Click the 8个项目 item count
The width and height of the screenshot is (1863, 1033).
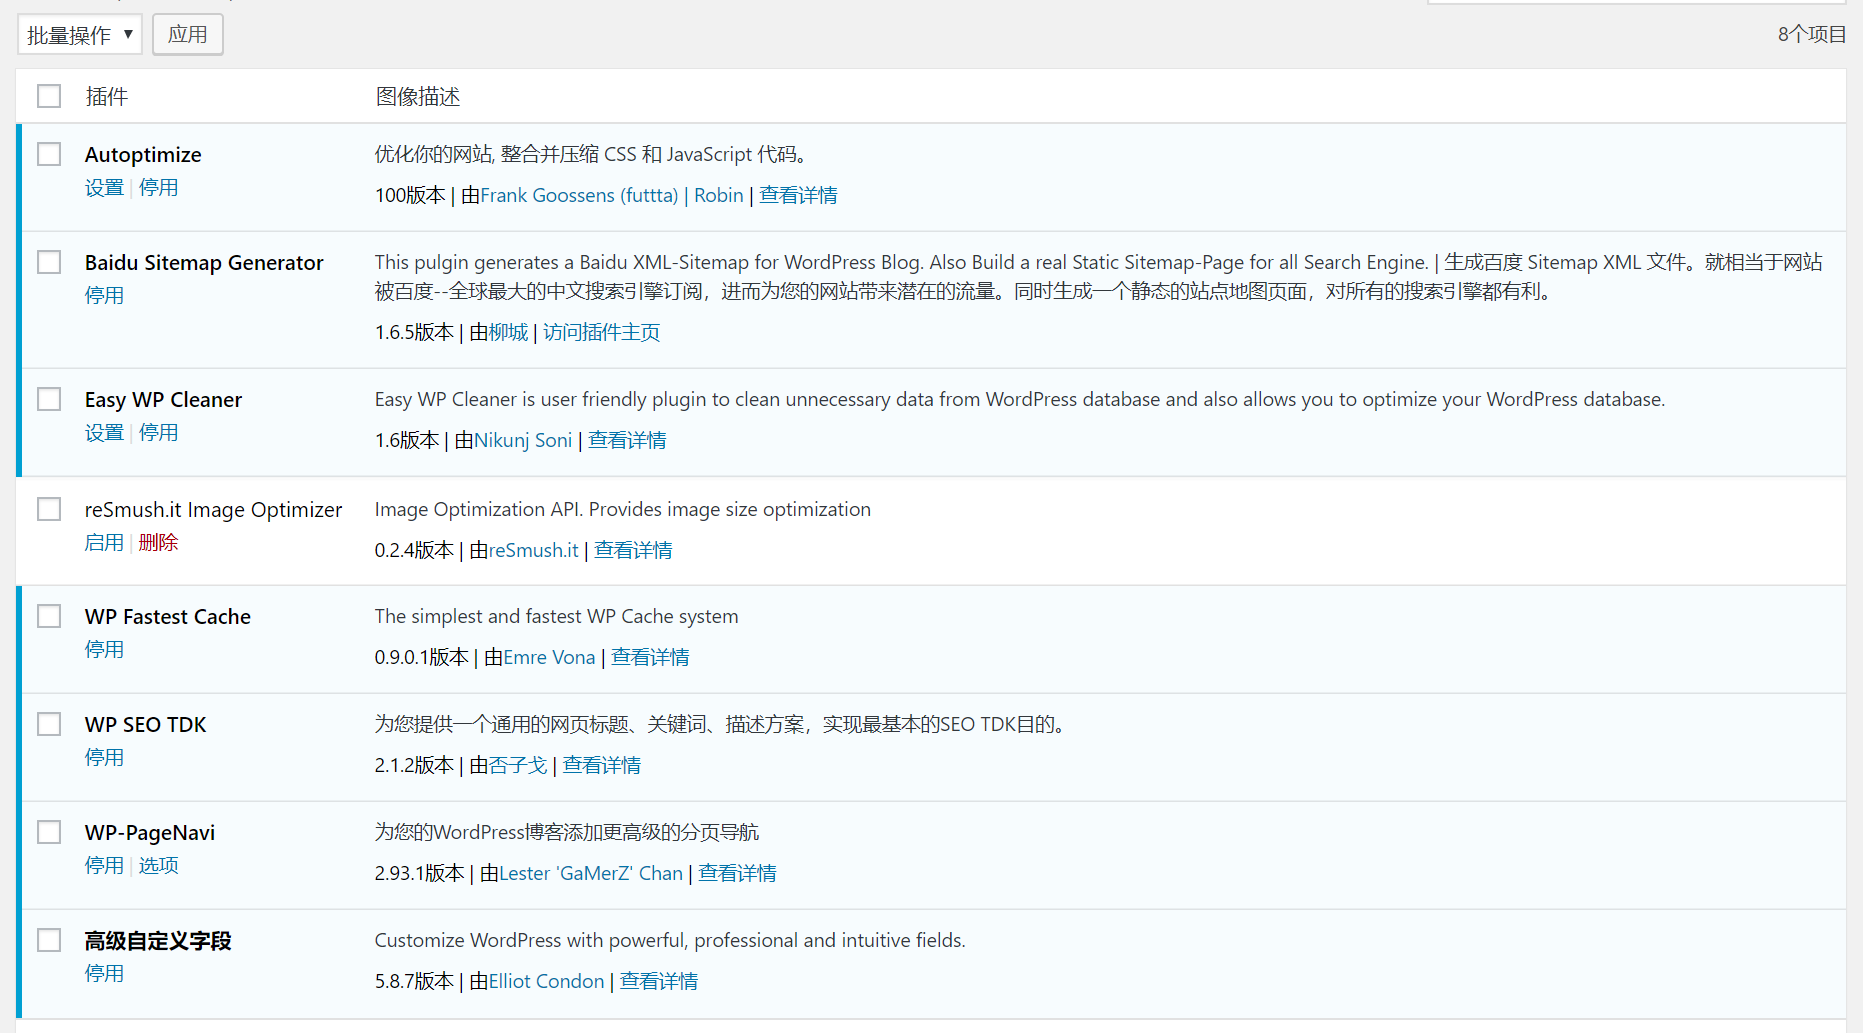[x=1811, y=35]
